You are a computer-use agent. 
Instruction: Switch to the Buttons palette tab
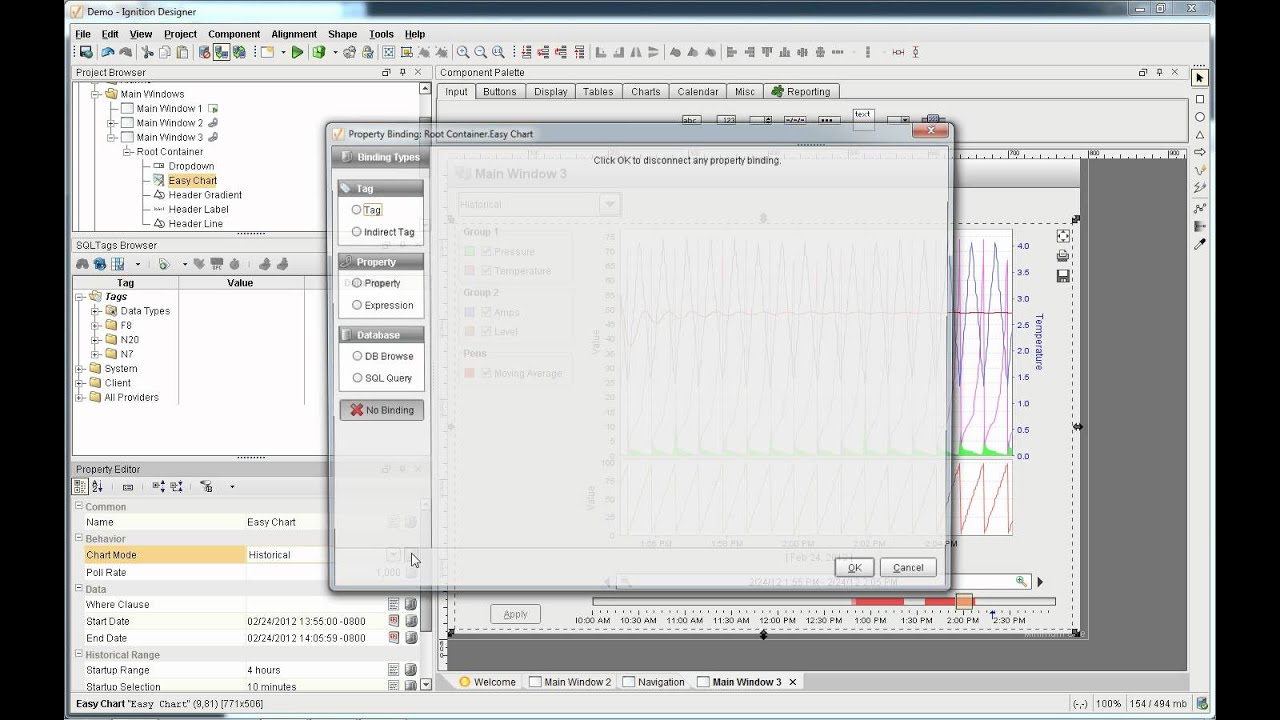[x=499, y=92]
